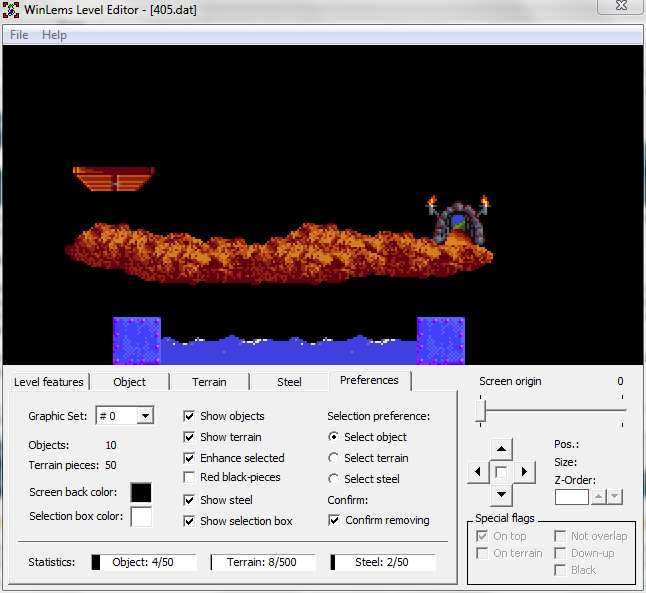Pick the Selection box color swatch

(141, 517)
